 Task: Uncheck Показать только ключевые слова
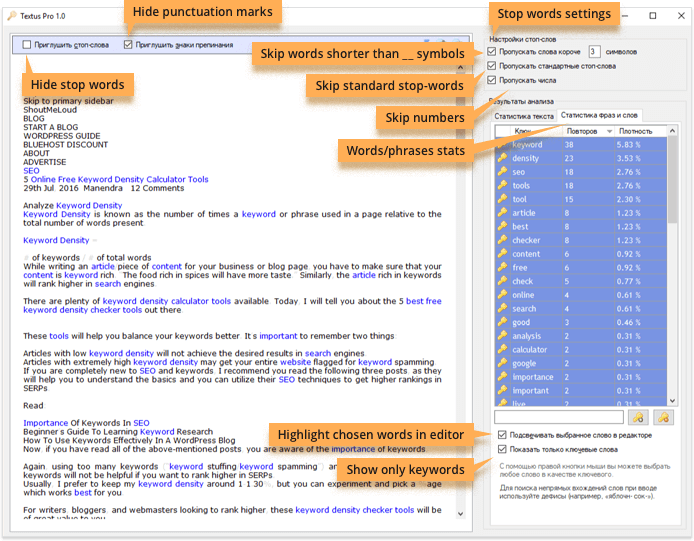click(502, 449)
